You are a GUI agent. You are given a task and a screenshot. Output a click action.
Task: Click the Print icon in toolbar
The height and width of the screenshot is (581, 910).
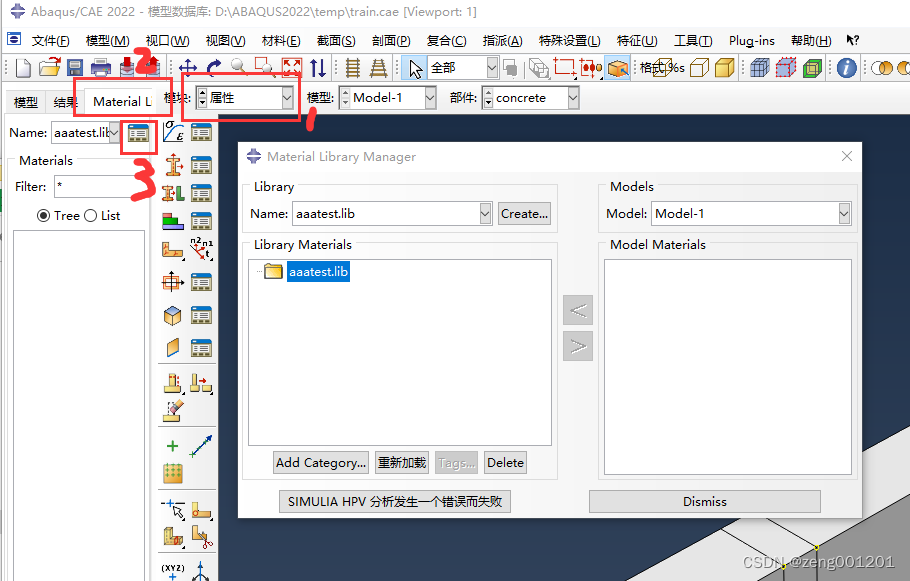click(101, 68)
